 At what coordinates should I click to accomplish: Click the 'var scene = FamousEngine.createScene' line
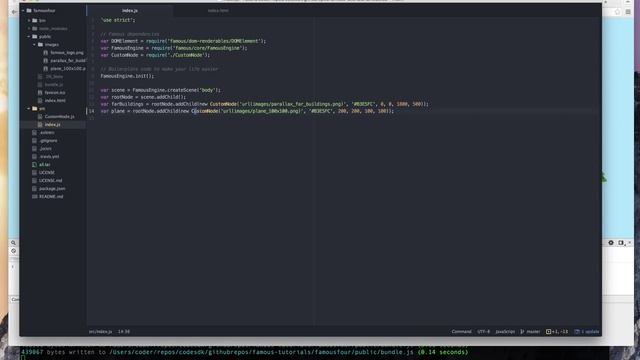coord(160,90)
